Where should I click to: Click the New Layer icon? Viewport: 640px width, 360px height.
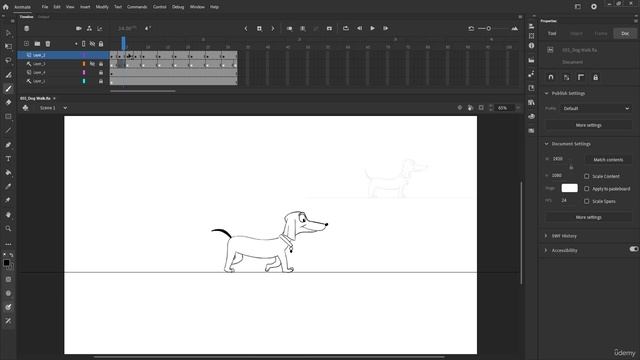[x=27, y=44]
